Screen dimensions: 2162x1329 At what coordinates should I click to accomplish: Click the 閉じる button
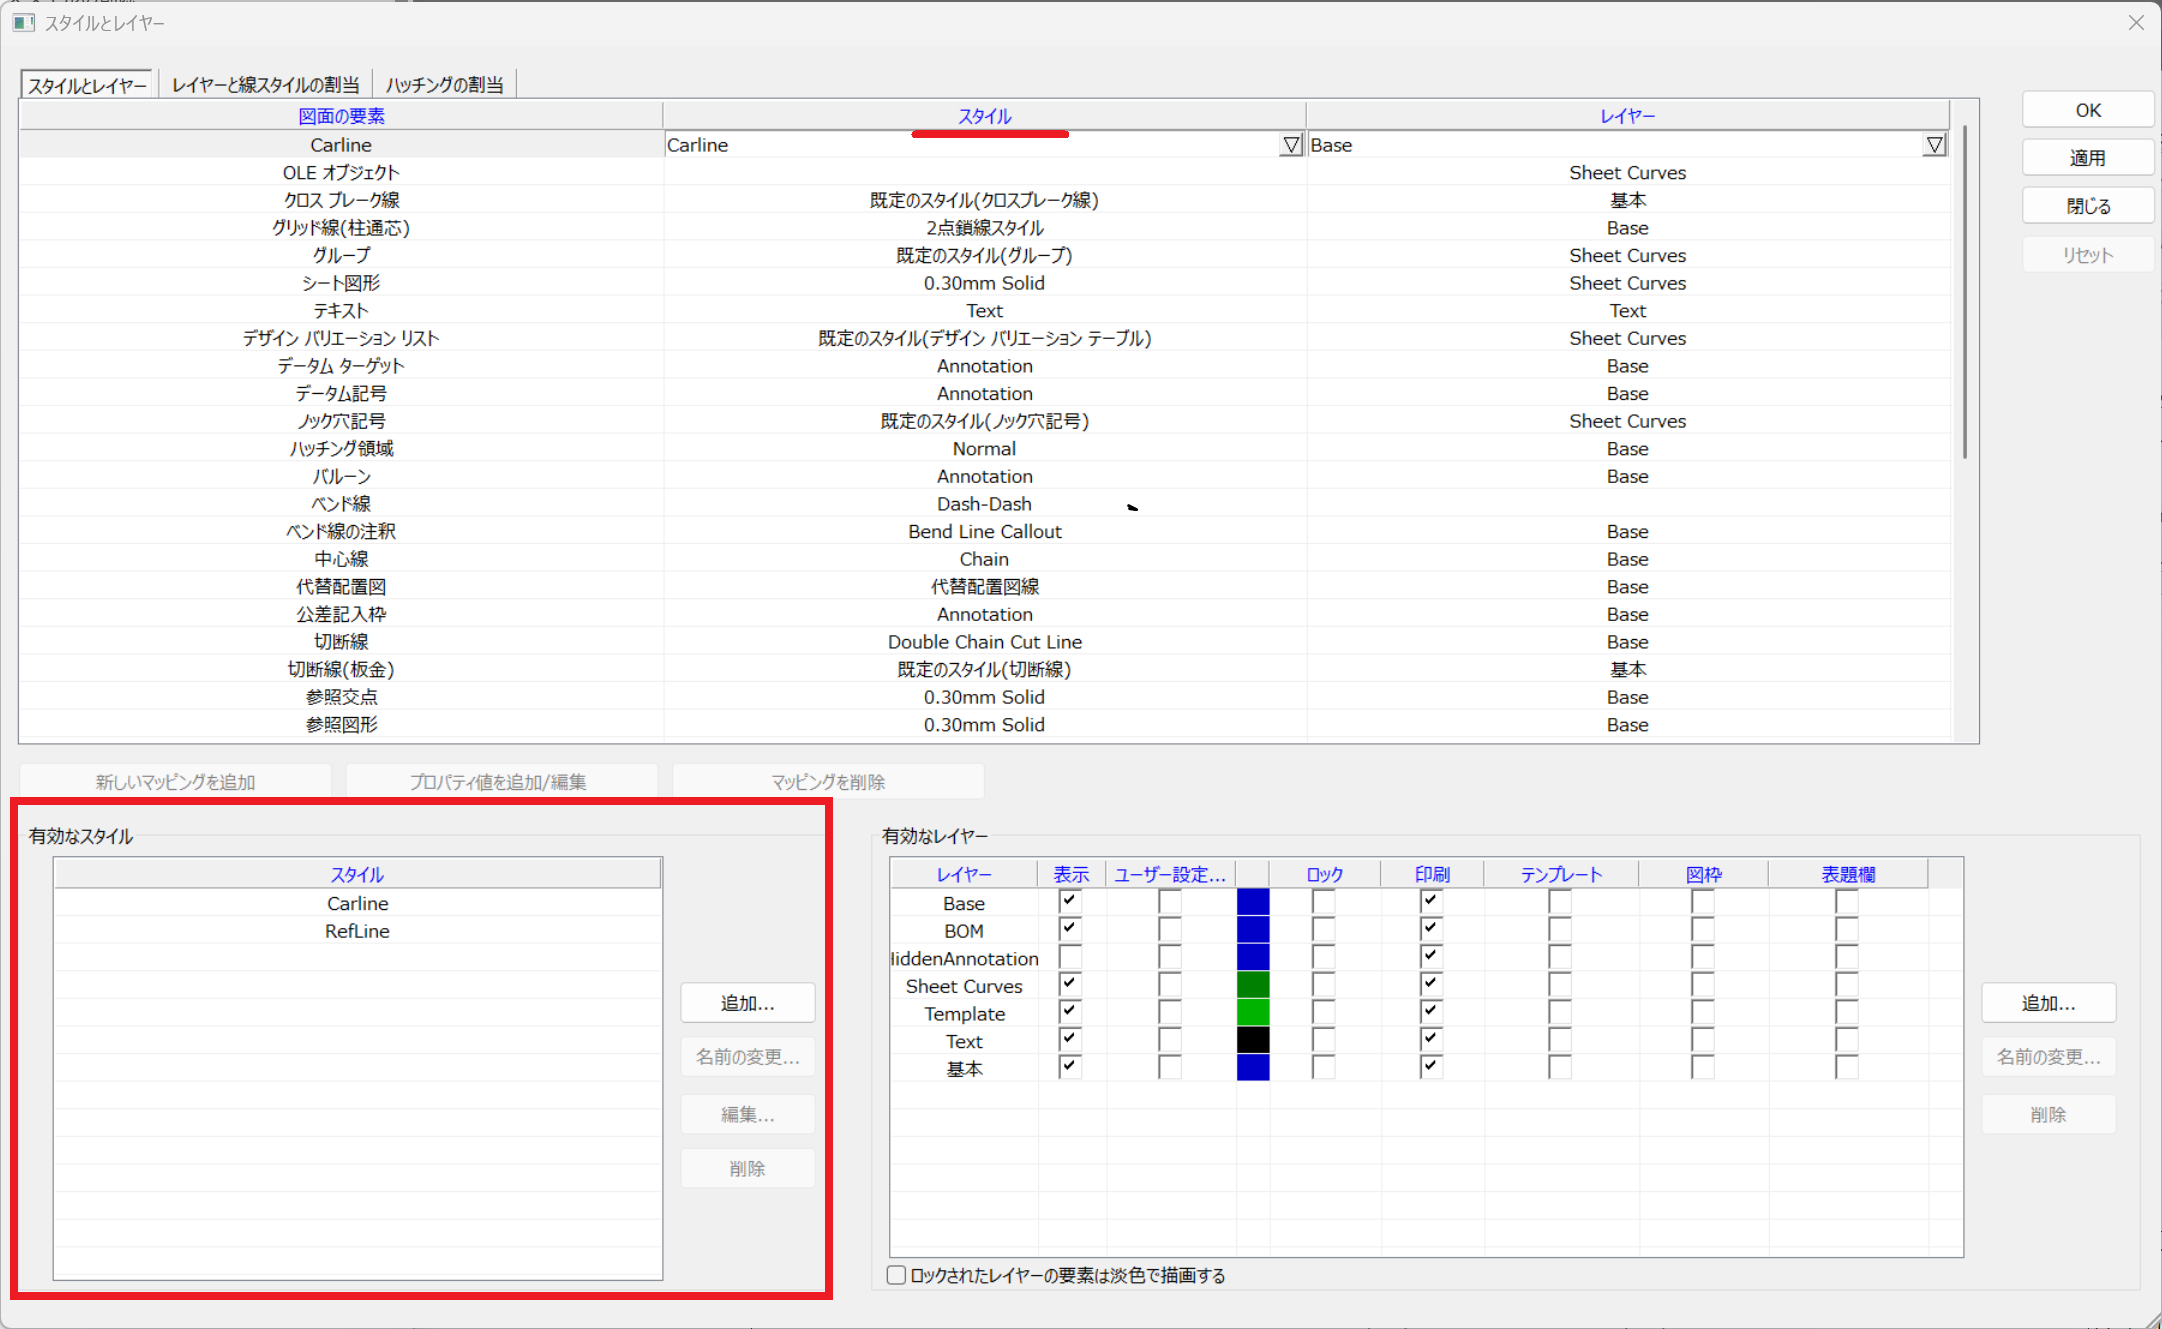tap(2087, 206)
